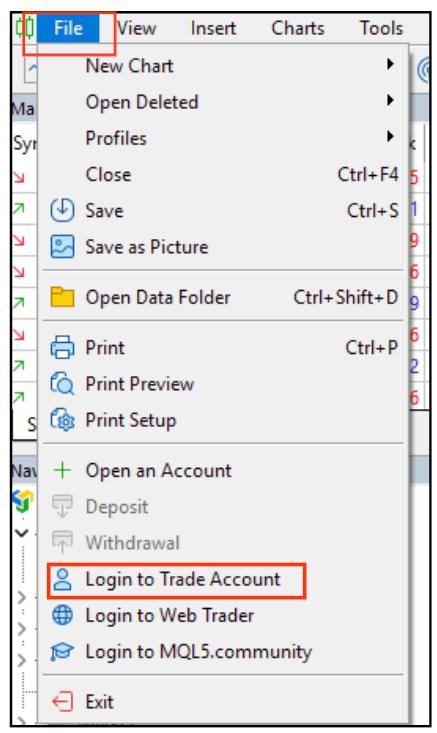
Task: Open the Tools menu
Action: pyautogui.click(x=381, y=28)
